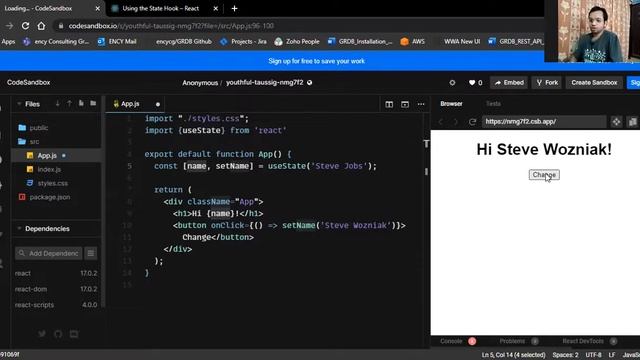Viewport: 640px width, 360px height.
Task: Click the preview navigator icon next to URL
Action: click(x=616, y=122)
